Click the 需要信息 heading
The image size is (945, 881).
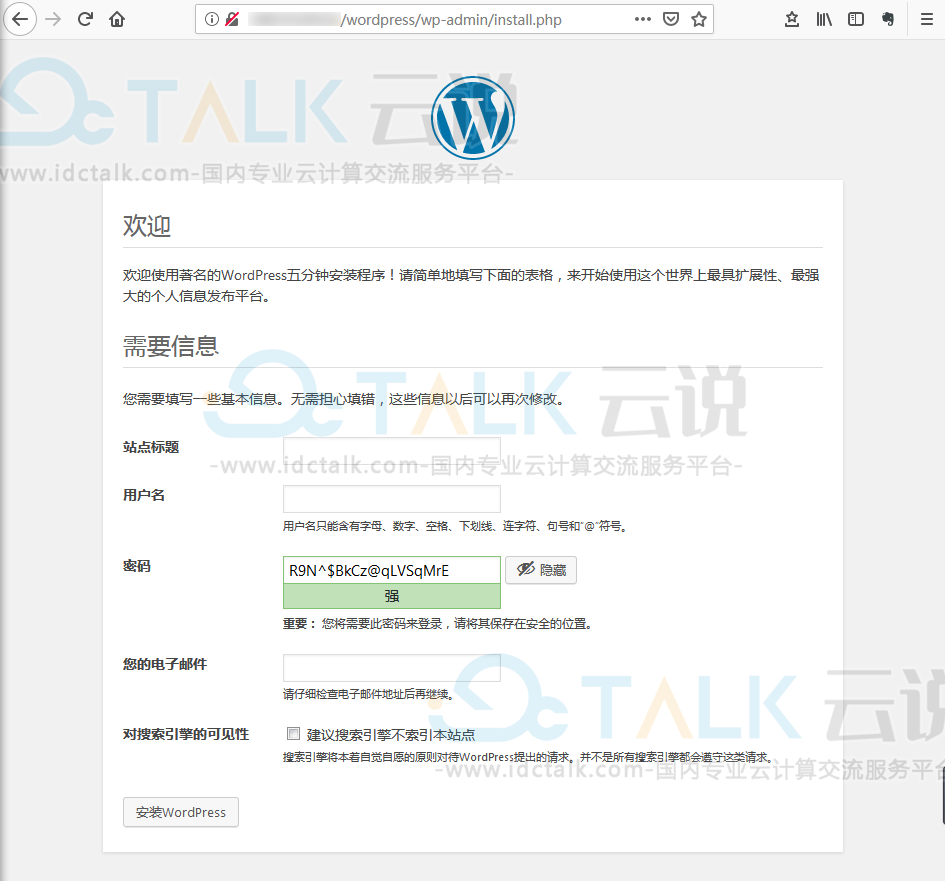point(171,346)
